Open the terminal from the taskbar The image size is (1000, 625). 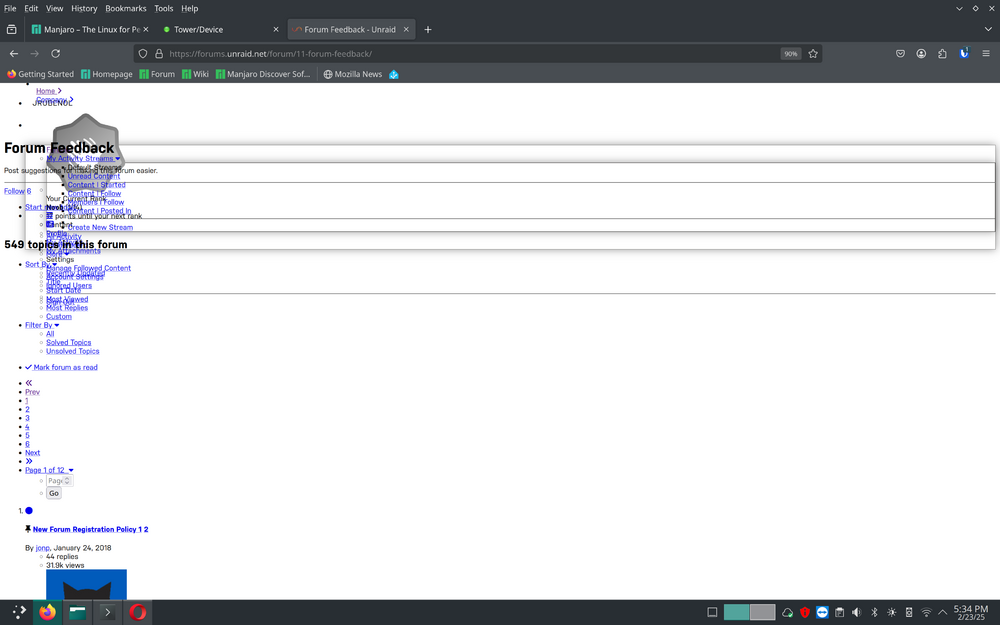click(107, 612)
